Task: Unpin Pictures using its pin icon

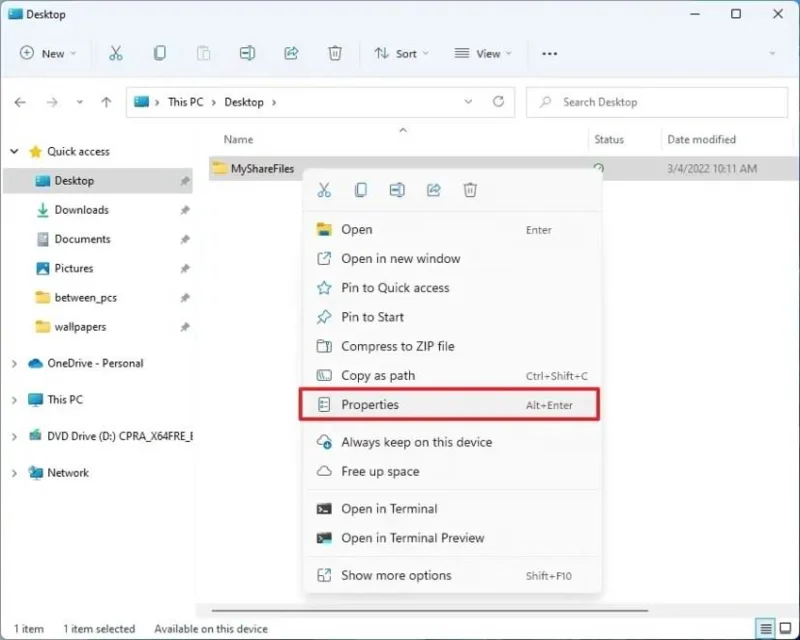Action: (x=185, y=268)
